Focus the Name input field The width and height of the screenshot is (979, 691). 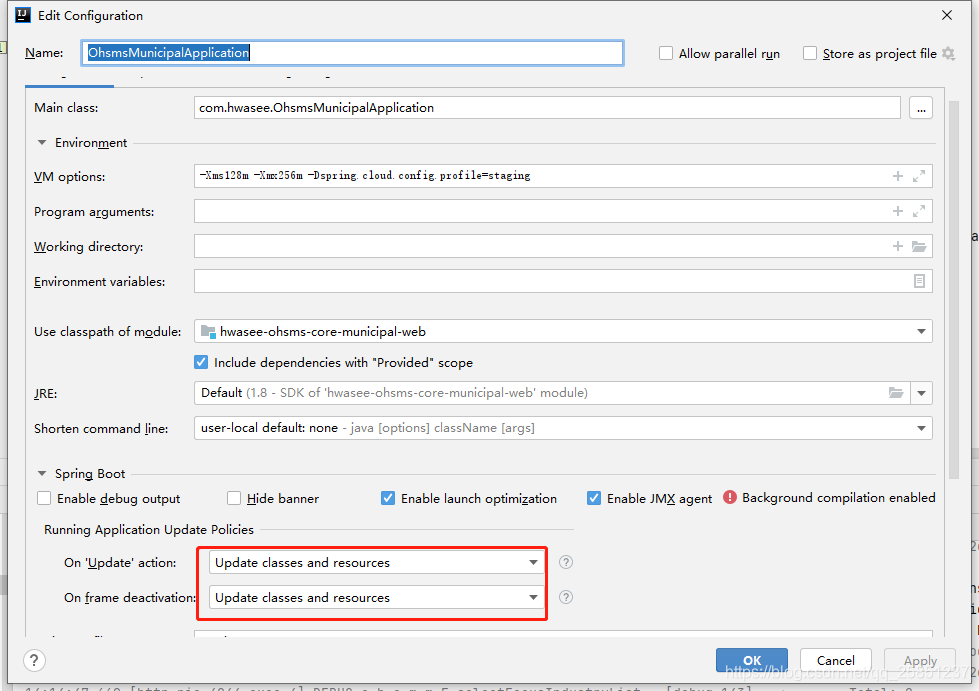pyautogui.click(x=352, y=53)
